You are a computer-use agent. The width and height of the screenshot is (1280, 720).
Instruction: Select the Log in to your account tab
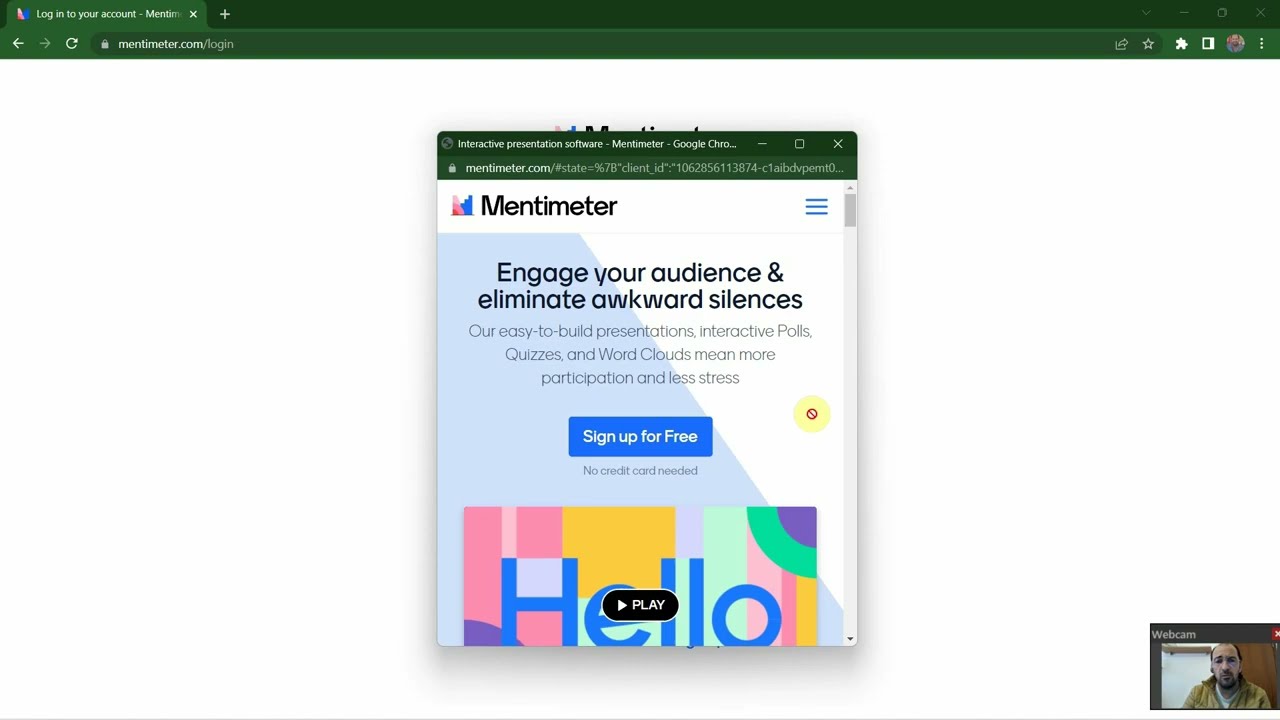[x=107, y=14]
